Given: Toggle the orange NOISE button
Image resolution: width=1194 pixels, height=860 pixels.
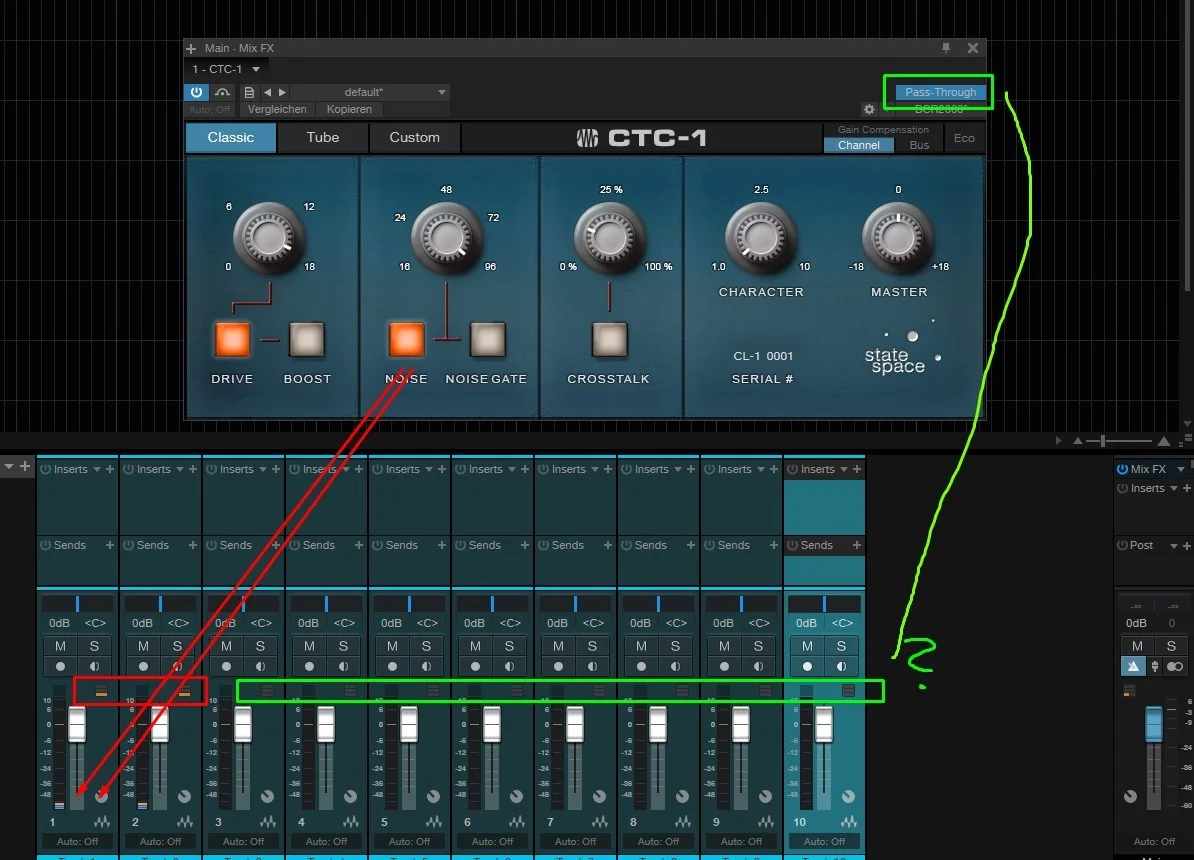Looking at the screenshot, I should click(407, 340).
